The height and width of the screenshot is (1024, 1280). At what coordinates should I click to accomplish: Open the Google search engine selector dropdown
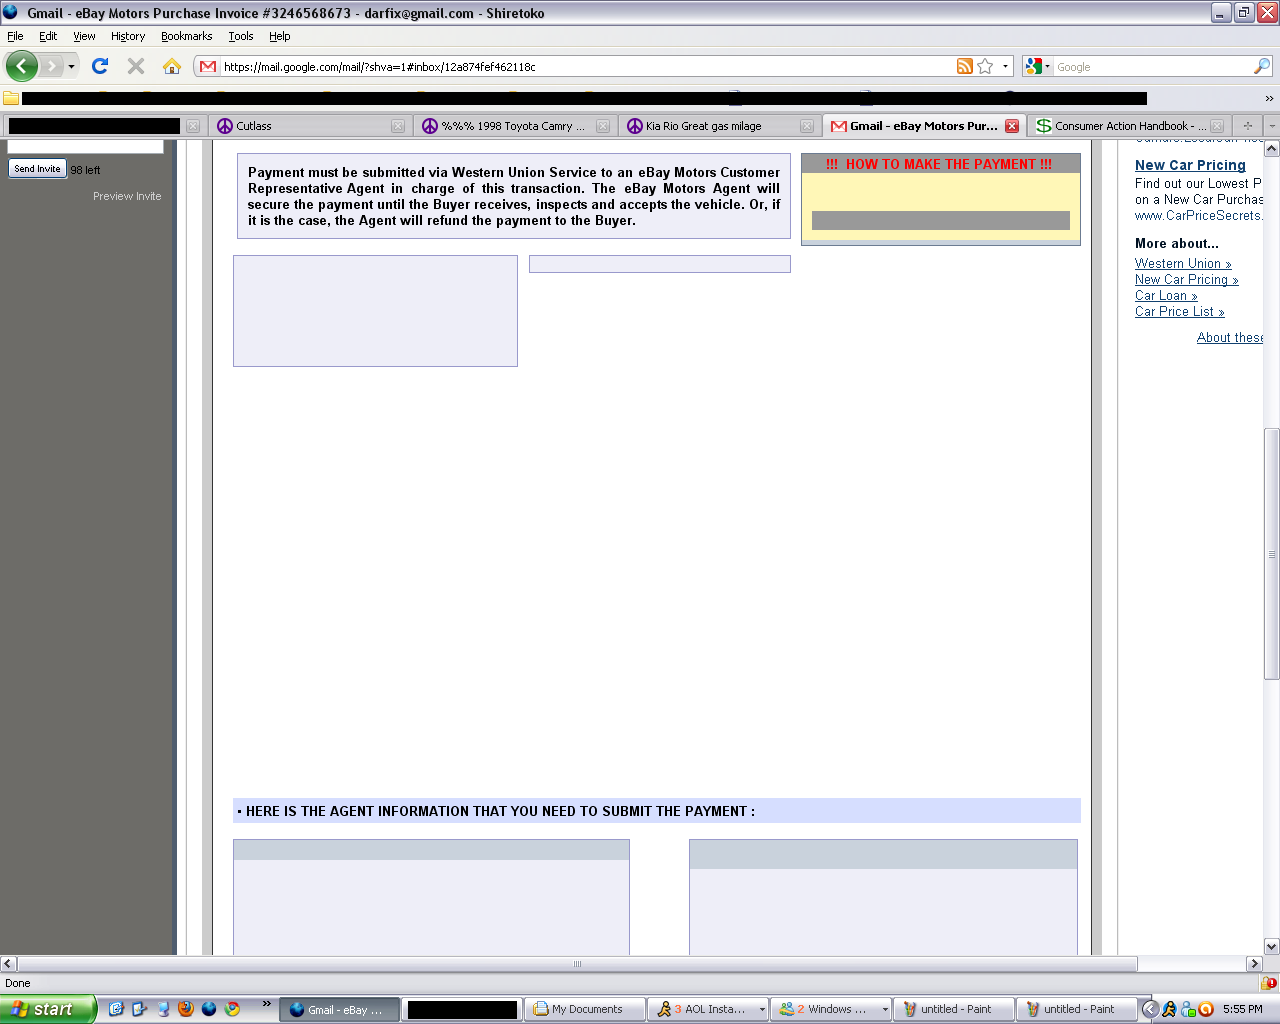[1038, 67]
